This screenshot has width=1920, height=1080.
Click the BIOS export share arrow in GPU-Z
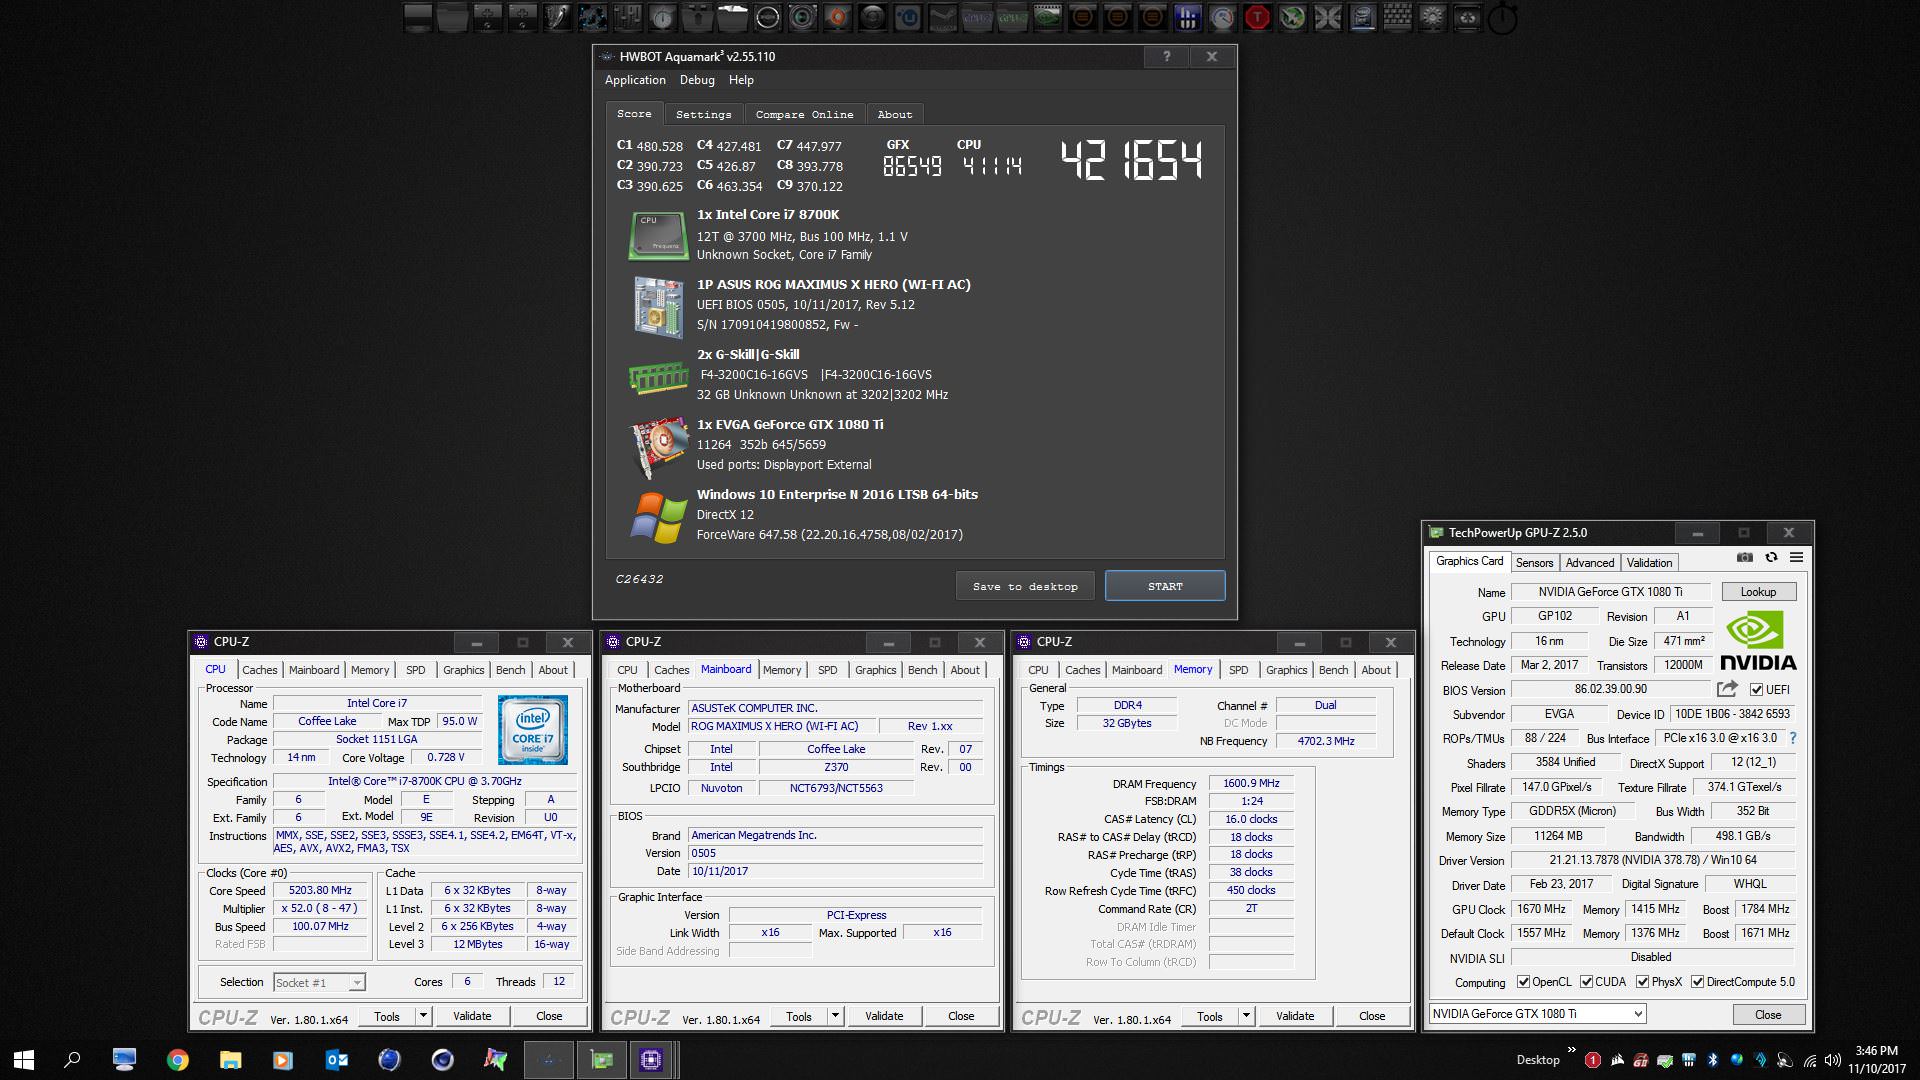pyautogui.click(x=1727, y=689)
